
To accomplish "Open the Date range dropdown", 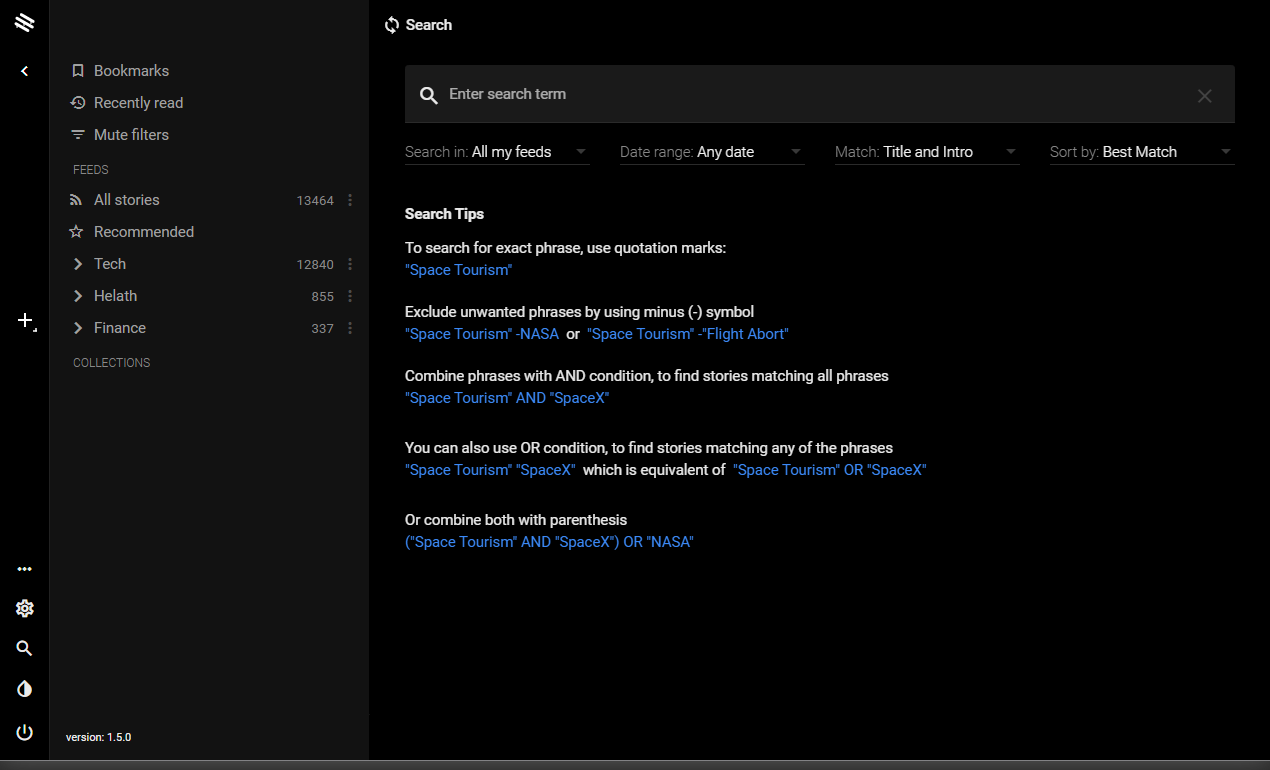I will coord(712,152).
